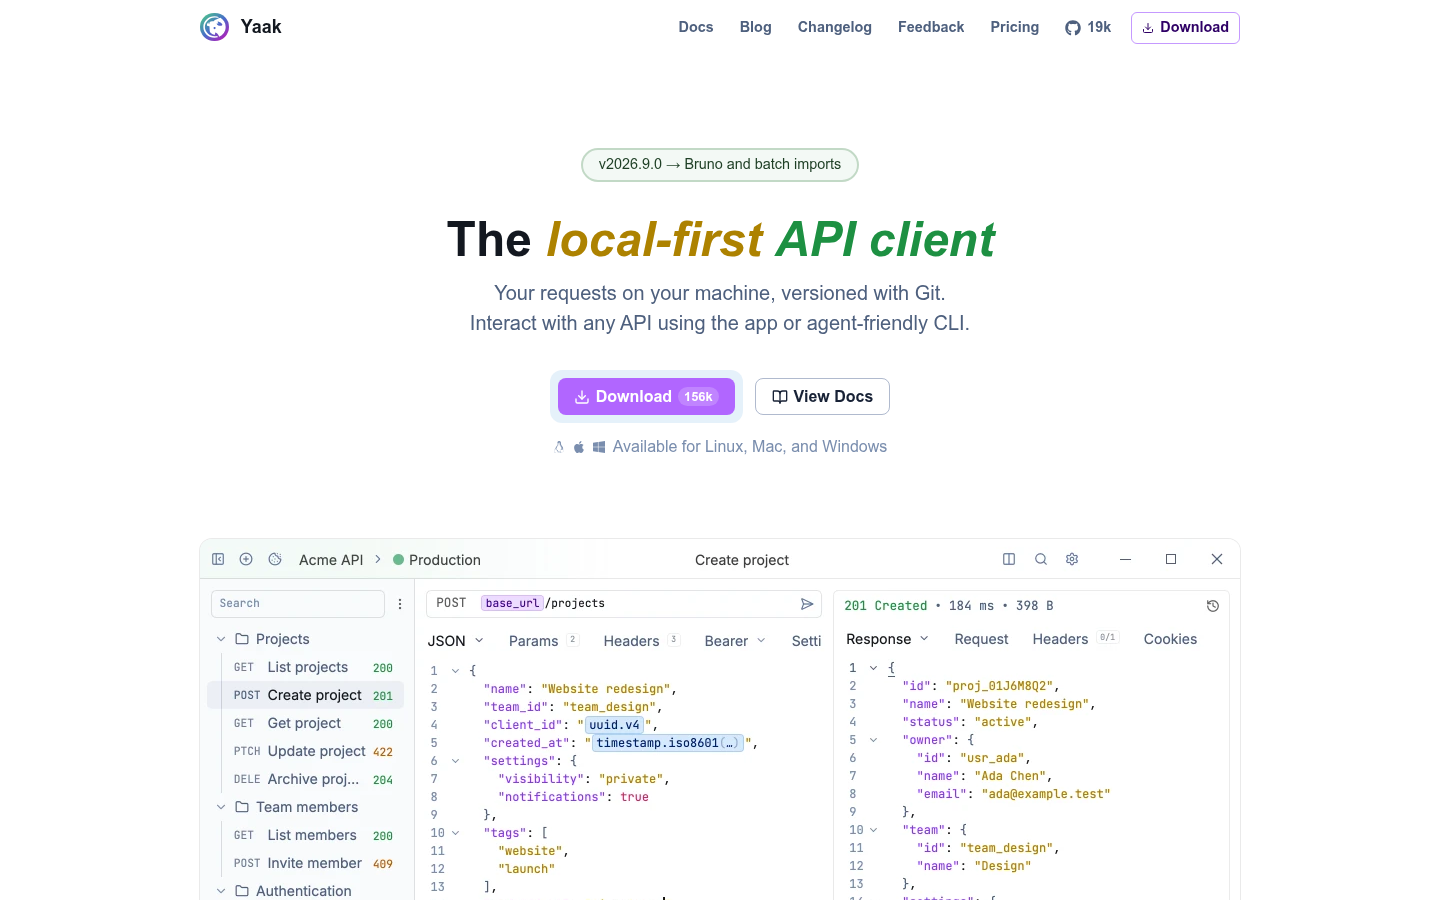Click the Projects folder icon
Screen dimensions: 1440x900
click(242, 639)
